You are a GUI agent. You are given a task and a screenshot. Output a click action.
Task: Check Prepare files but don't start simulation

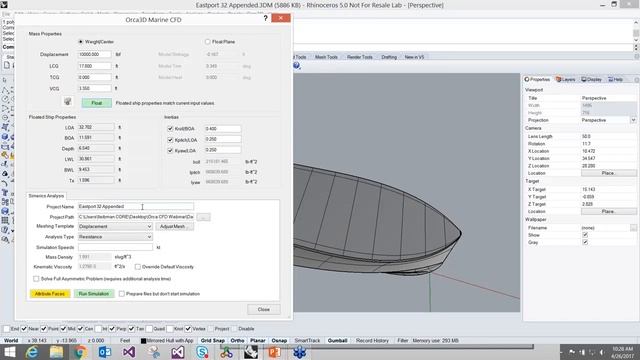(x=122, y=294)
